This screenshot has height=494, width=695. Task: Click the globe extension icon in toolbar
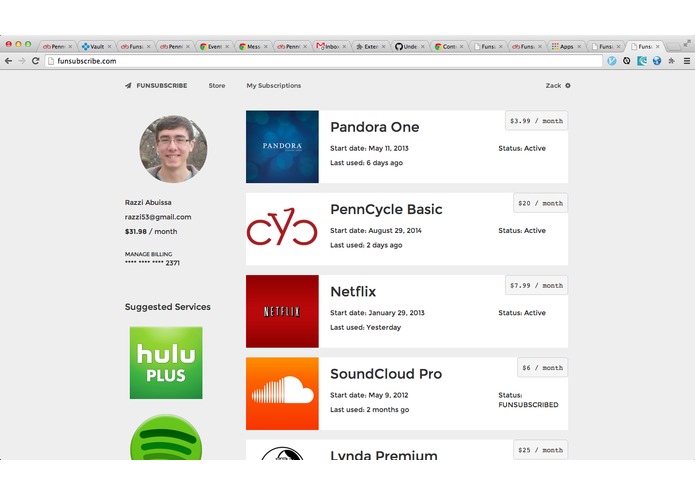(x=657, y=61)
